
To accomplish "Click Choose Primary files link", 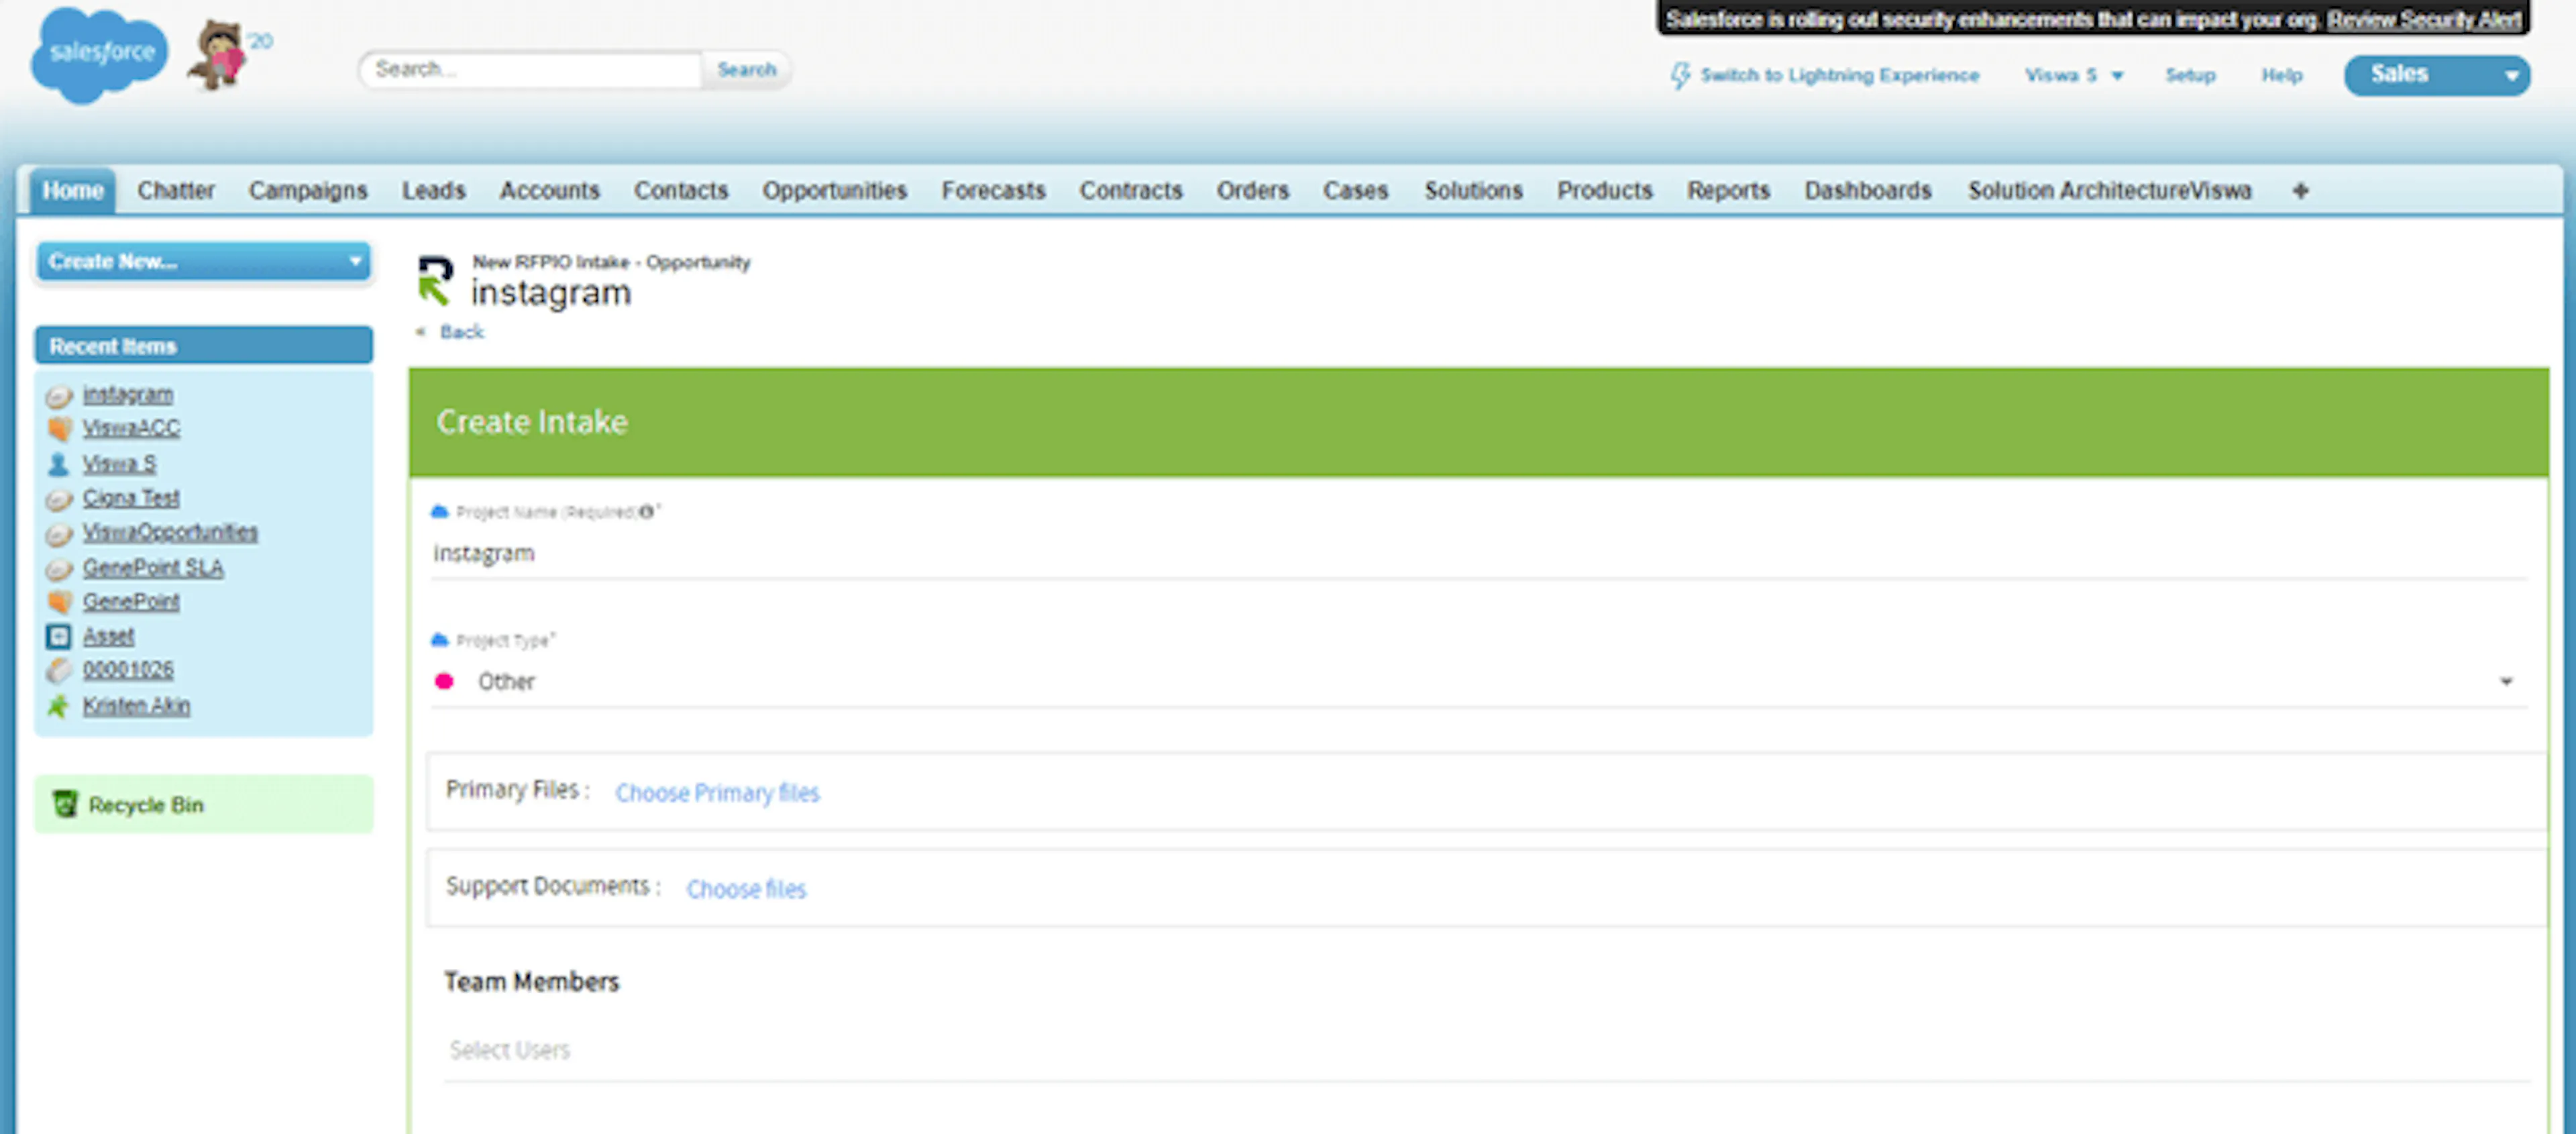I will pos(717,793).
